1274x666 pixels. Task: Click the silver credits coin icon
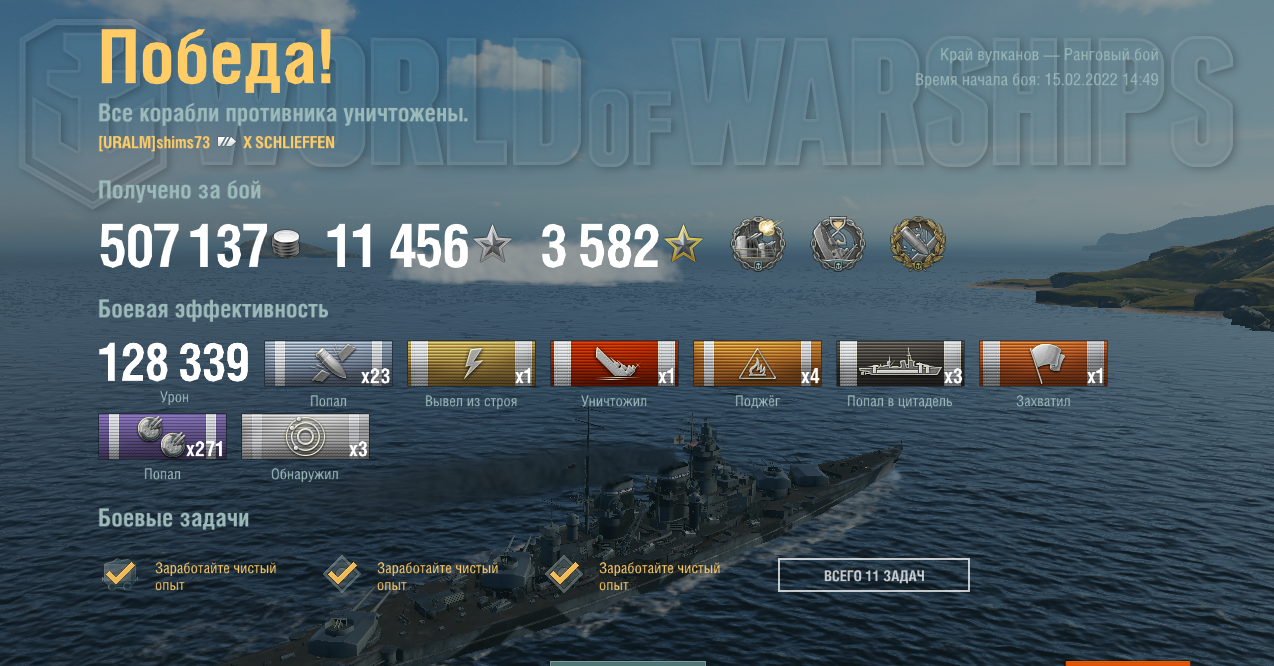287,246
